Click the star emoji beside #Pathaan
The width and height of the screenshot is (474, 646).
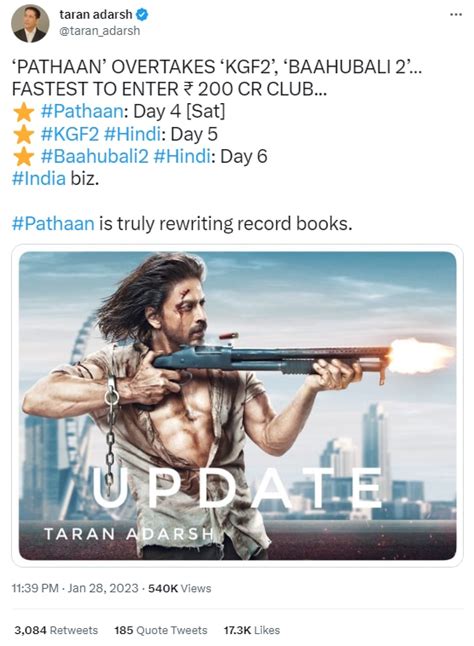coord(23,112)
